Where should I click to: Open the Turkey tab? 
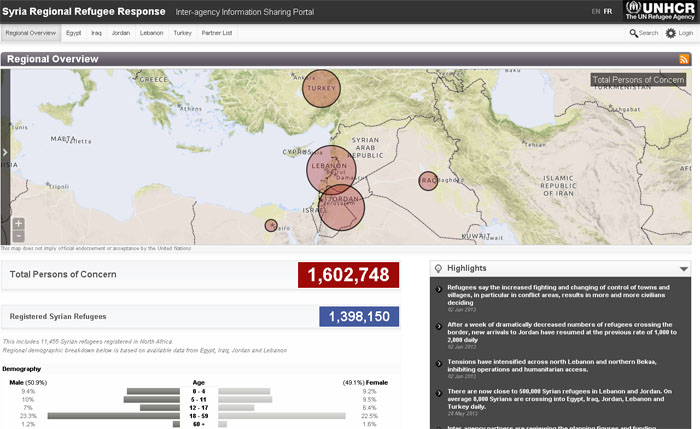(x=182, y=33)
